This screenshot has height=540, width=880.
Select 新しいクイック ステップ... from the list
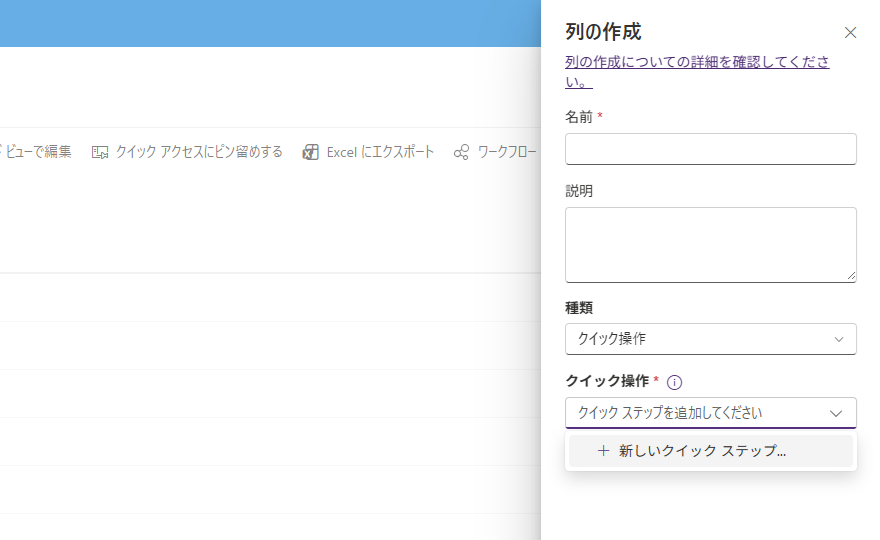[x=702, y=451]
